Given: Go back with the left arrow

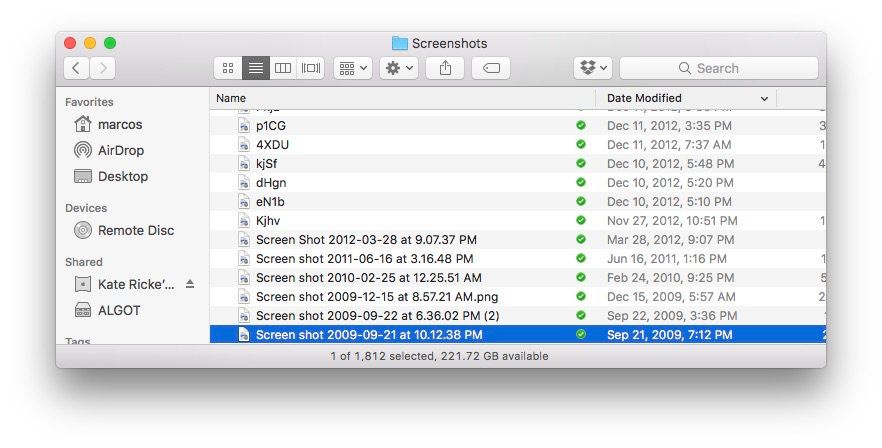Looking at the screenshot, I should [x=77, y=68].
